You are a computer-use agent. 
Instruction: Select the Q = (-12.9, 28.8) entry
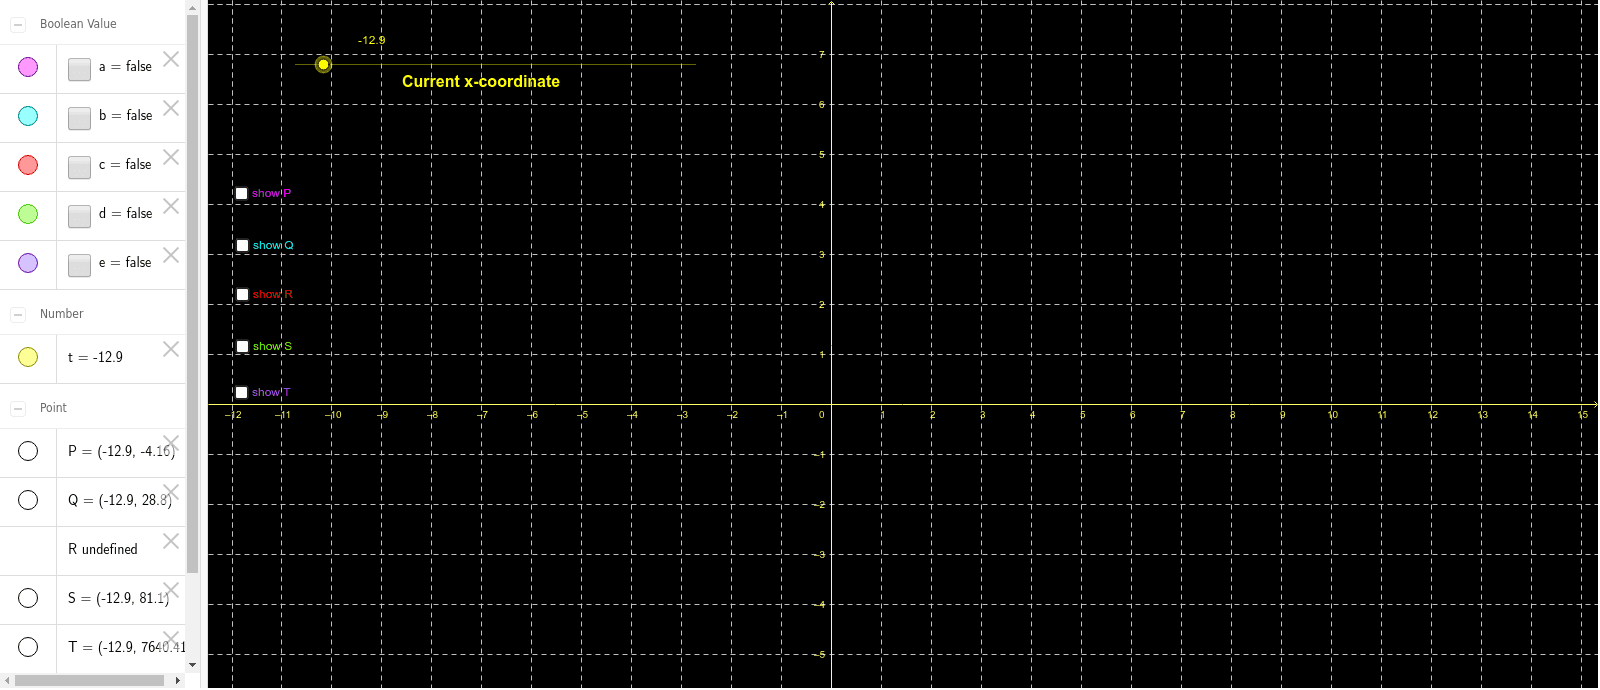tap(120, 500)
